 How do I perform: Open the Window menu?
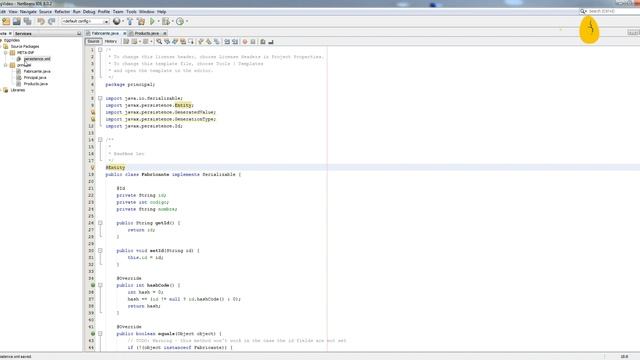click(x=147, y=12)
